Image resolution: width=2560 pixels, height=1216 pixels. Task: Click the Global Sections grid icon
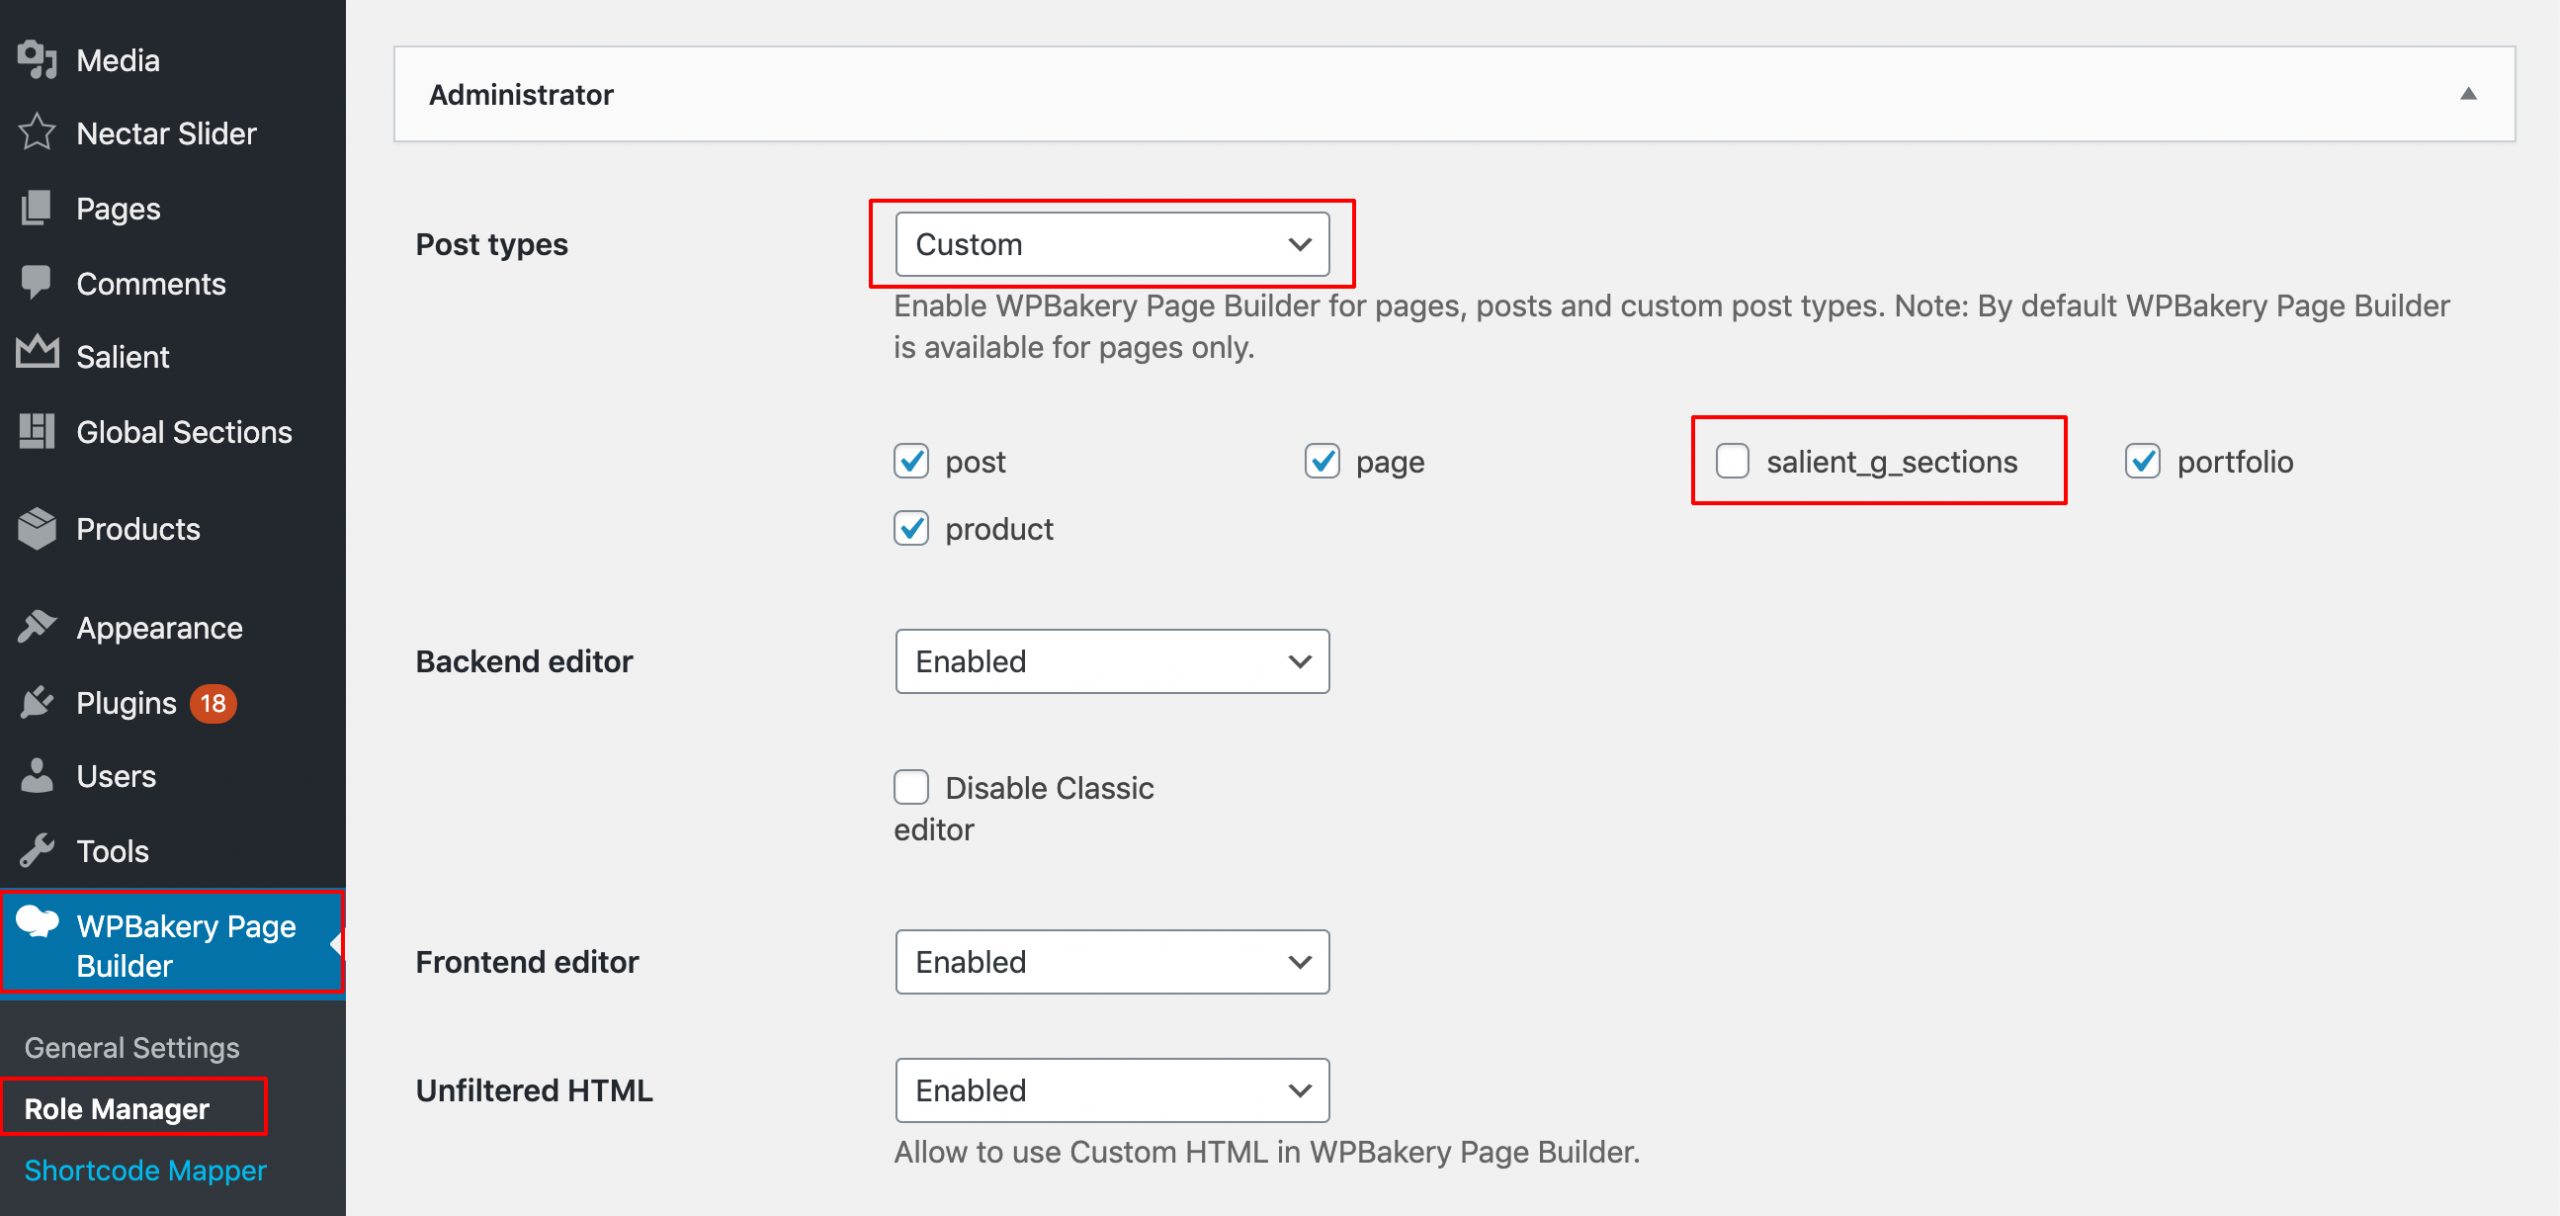(x=37, y=431)
